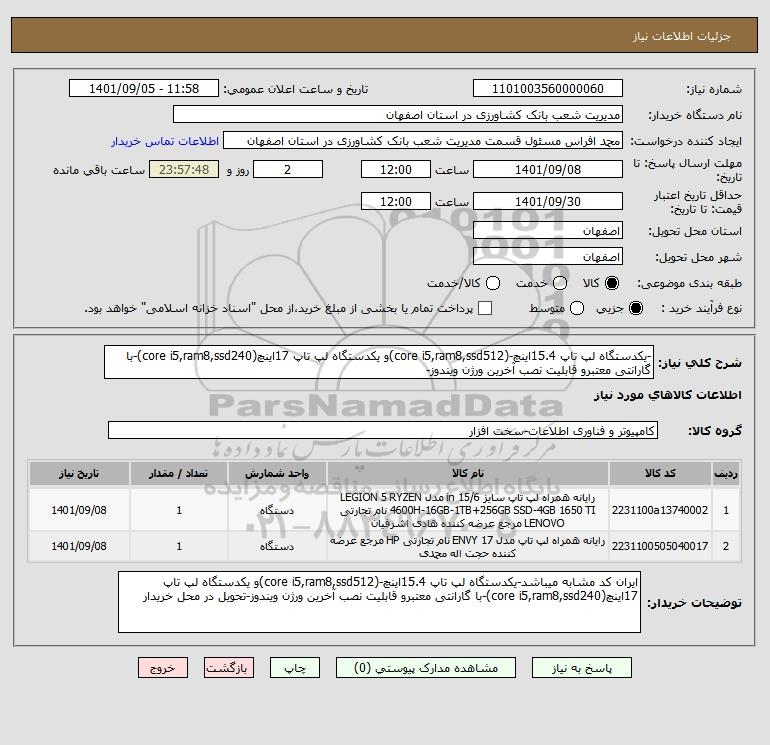Image resolution: width=770 pixels, height=745 pixels.
Task: Click the توضیحات خریدار text area
Action: pyautogui.click(x=379, y=602)
